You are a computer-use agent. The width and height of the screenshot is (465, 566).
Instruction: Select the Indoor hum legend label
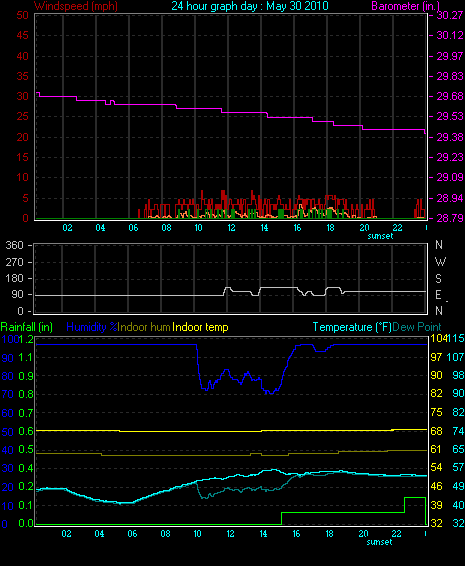click(x=144, y=327)
